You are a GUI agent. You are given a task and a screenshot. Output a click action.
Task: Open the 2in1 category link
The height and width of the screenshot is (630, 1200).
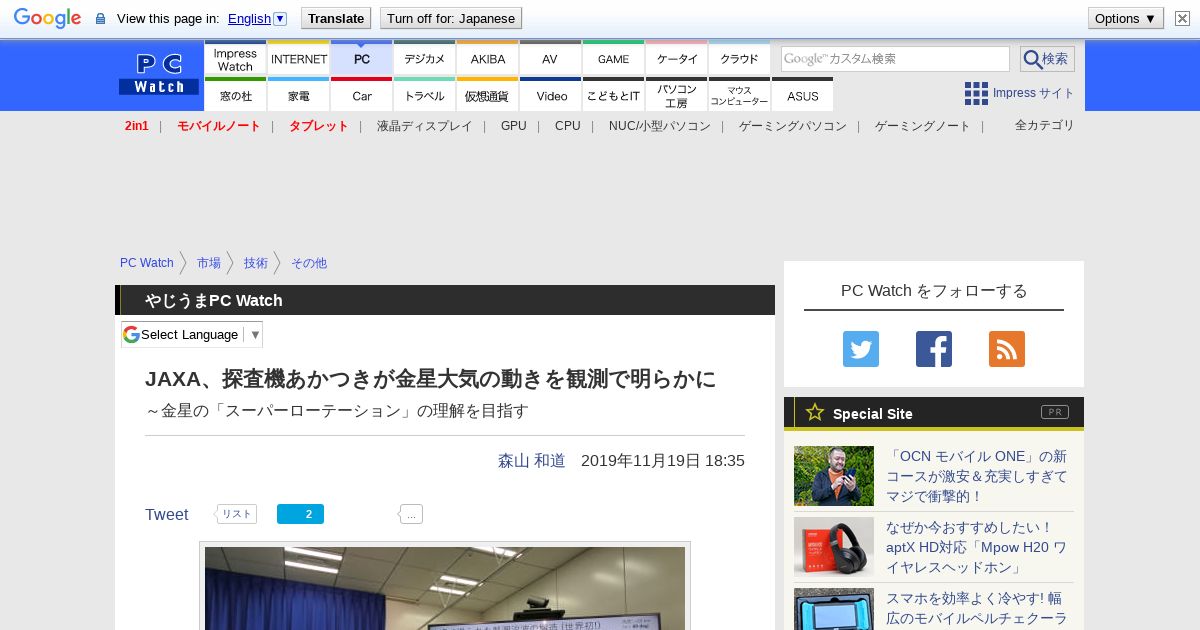(137, 126)
